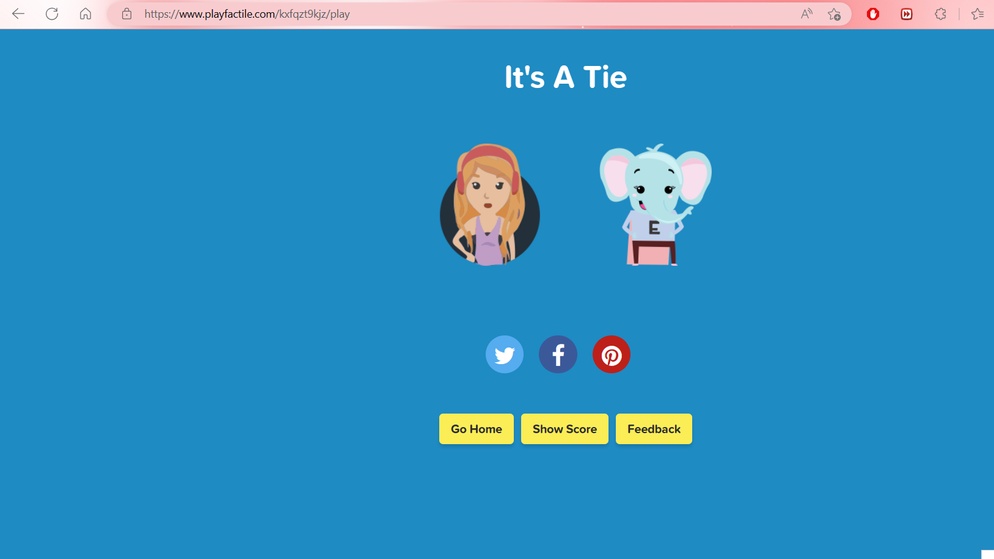Open the Feedback button
This screenshot has width=994, height=559.
pos(654,429)
